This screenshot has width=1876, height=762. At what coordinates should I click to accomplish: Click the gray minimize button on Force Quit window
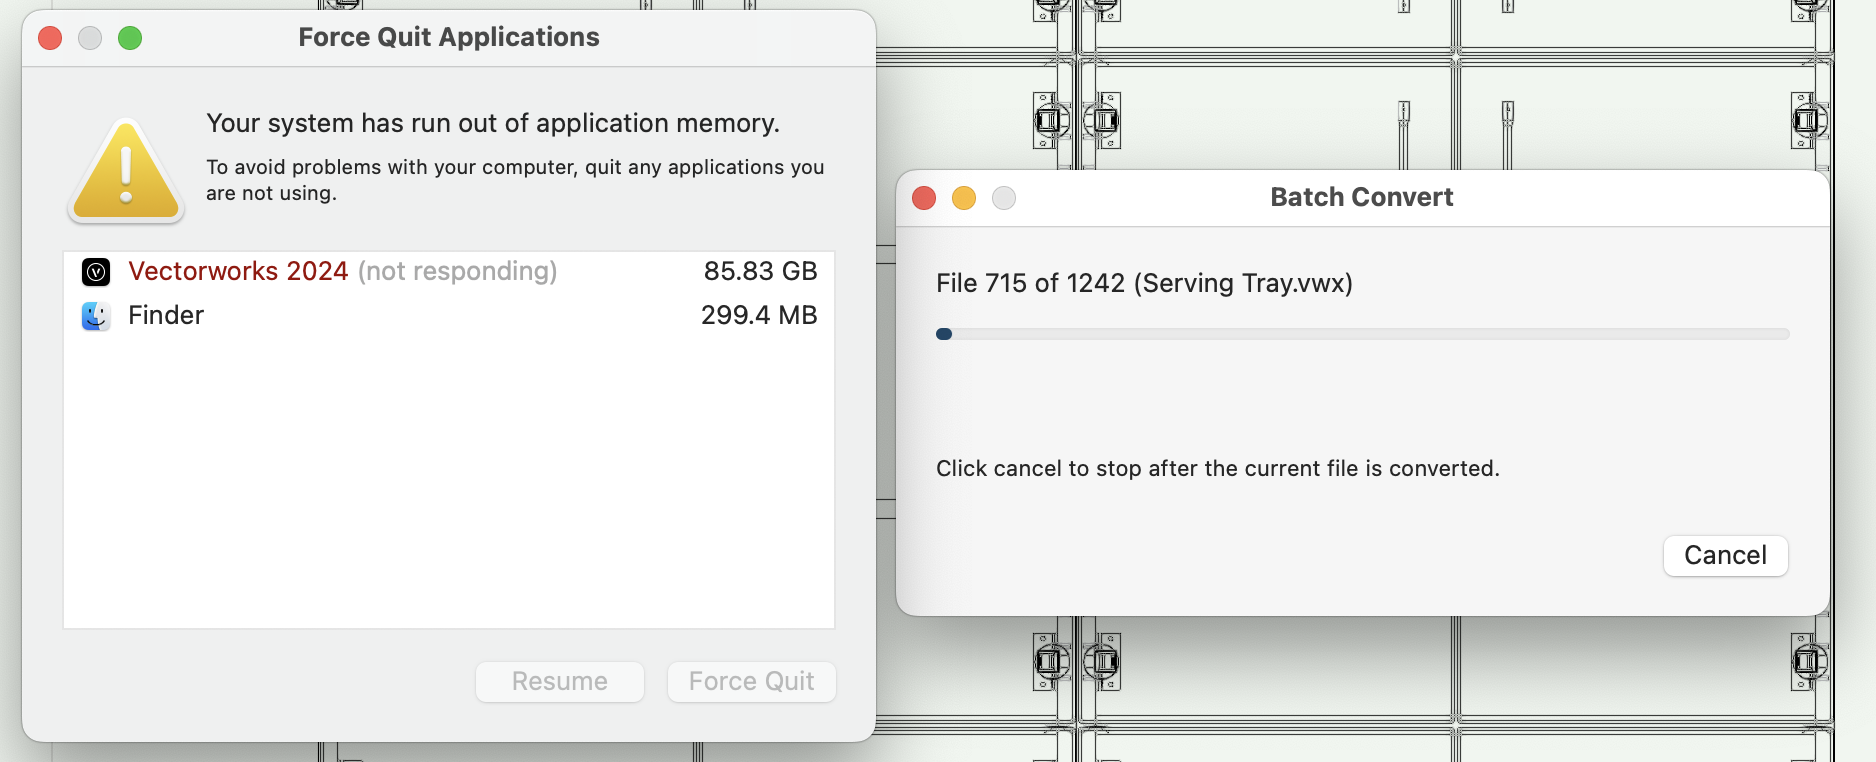pos(90,38)
